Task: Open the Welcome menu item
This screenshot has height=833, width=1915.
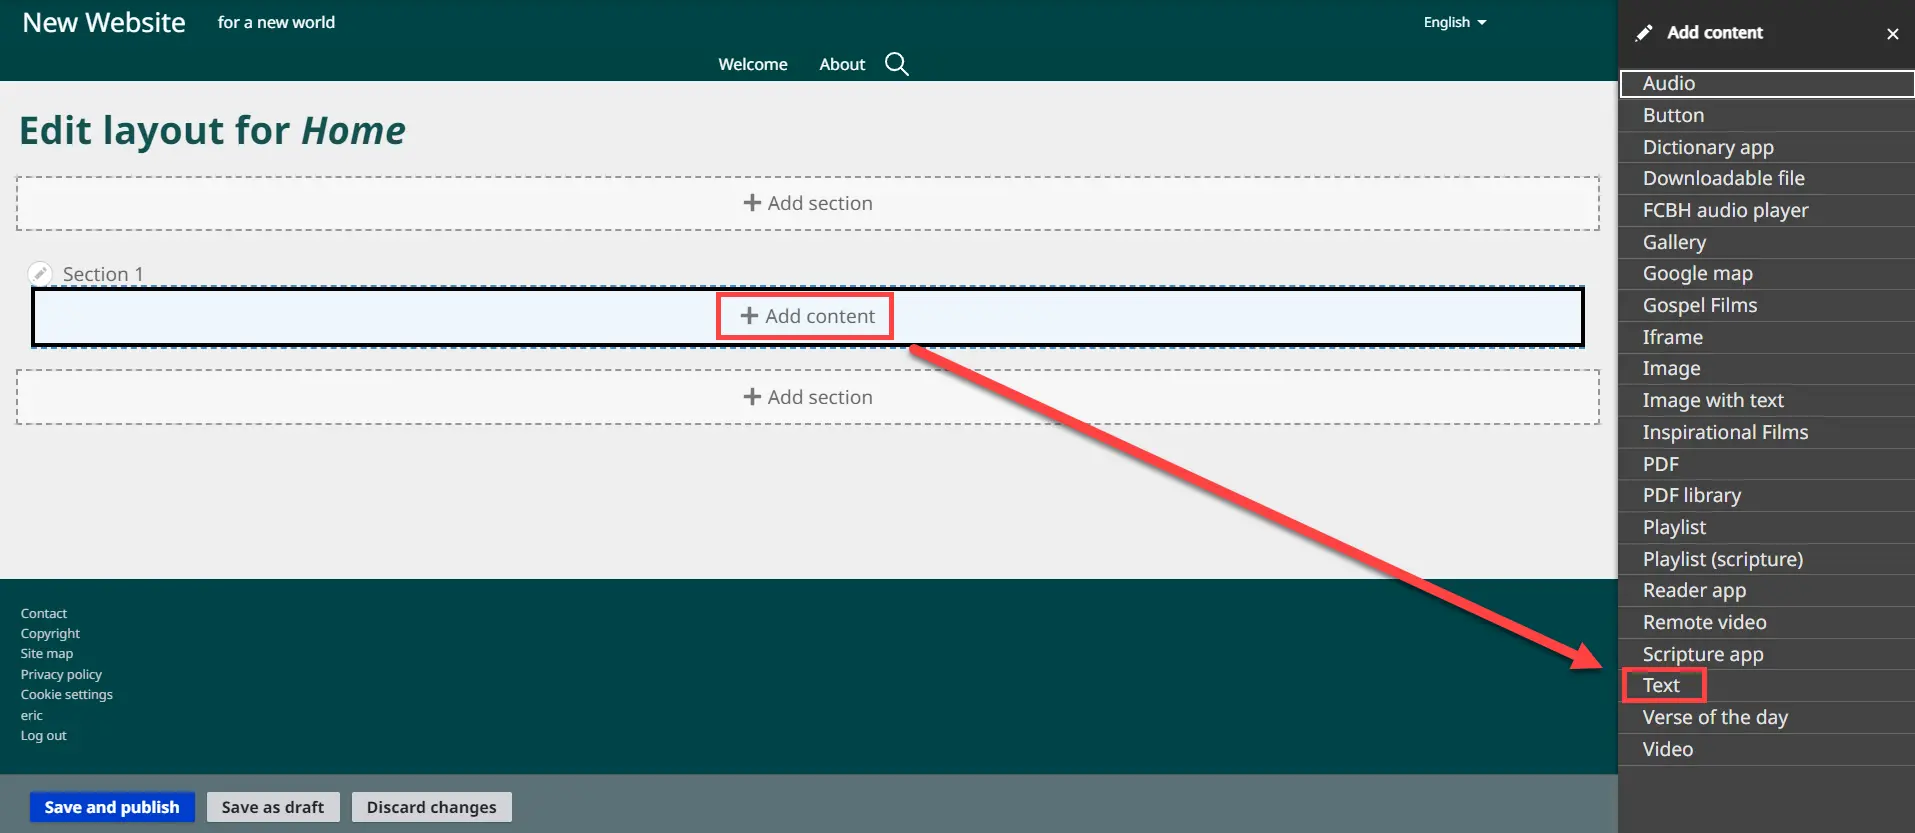Action: tap(752, 64)
